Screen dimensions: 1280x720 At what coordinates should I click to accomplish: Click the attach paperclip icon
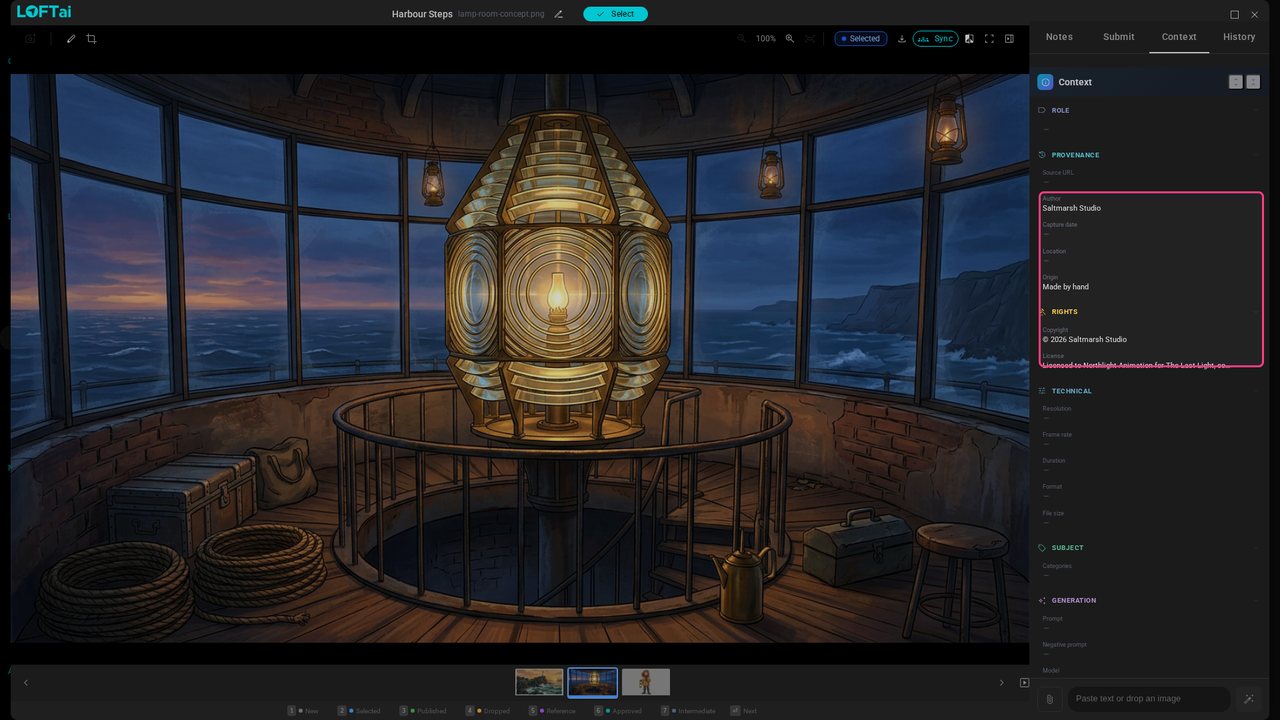tap(1049, 699)
